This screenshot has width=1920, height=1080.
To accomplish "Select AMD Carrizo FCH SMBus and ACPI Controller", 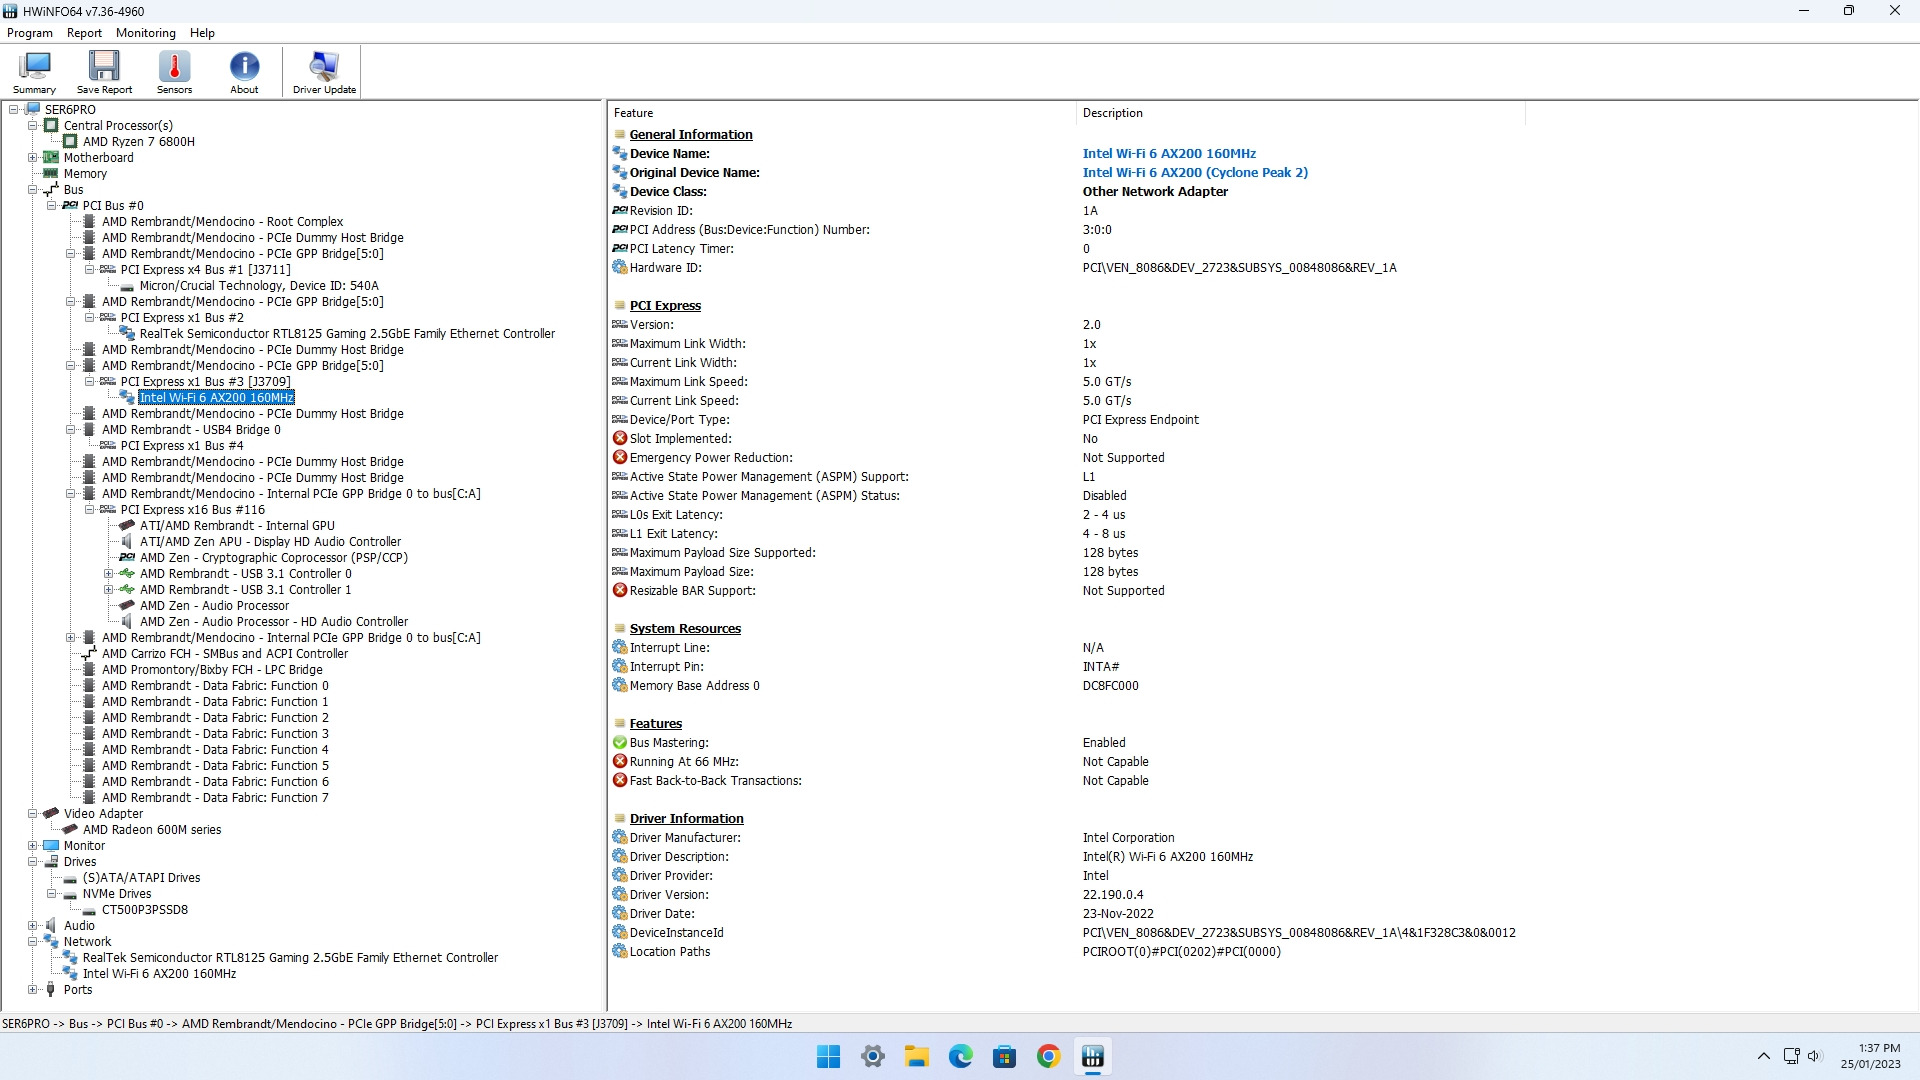I will (225, 654).
